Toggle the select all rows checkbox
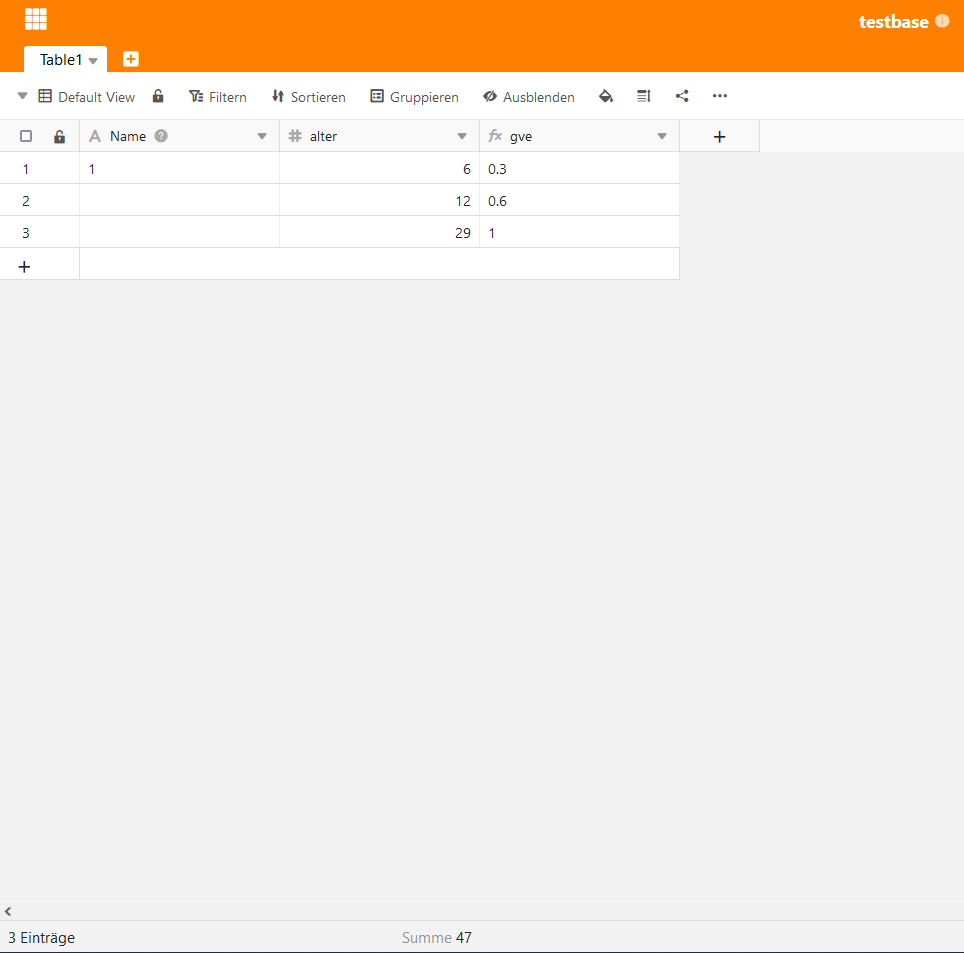The width and height of the screenshot is (964, 953). (x=26, y=137)
